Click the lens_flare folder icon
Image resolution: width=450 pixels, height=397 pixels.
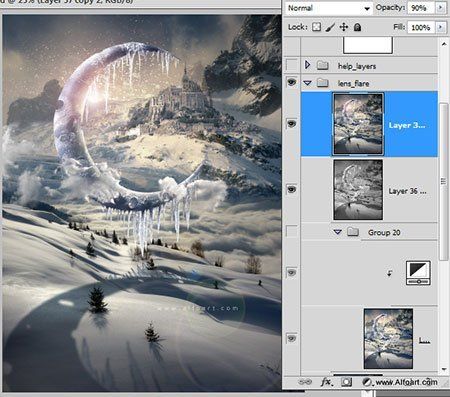coord(322,82)
